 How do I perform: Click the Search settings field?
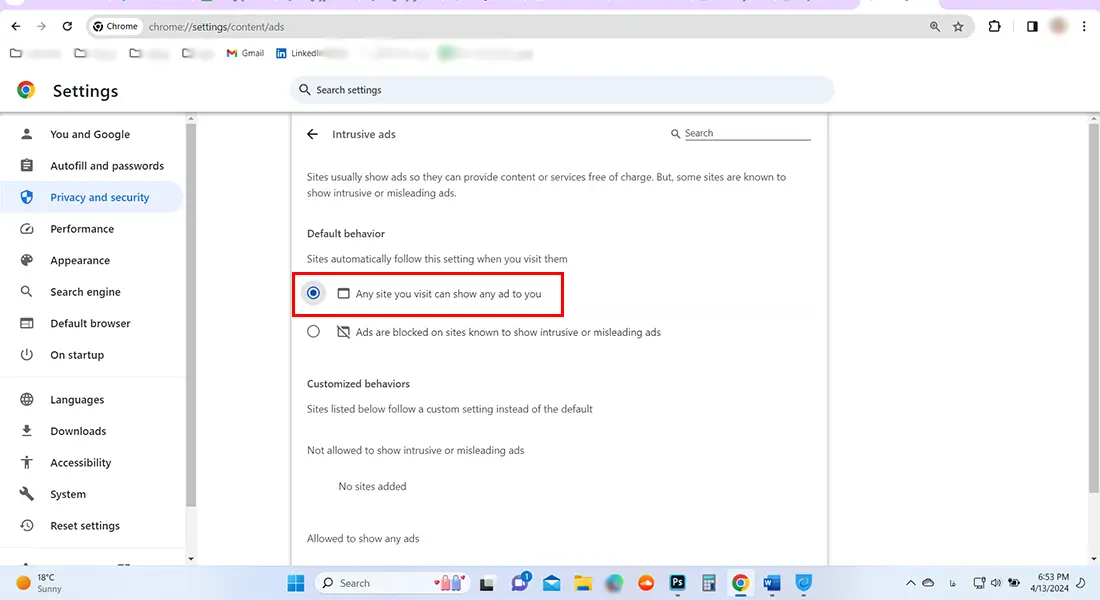tap(562, 90)
